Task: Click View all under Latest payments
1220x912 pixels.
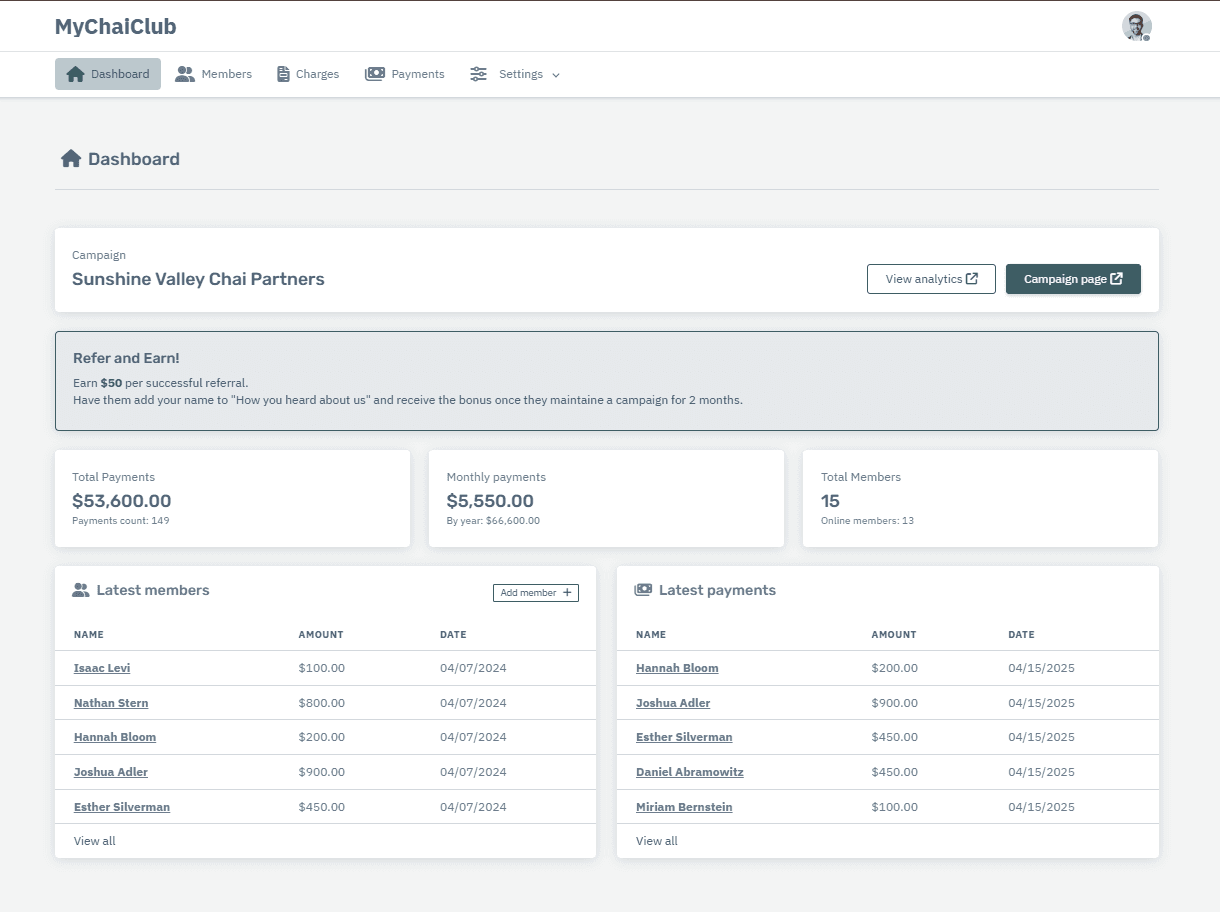Action: [x=657, y=841]
